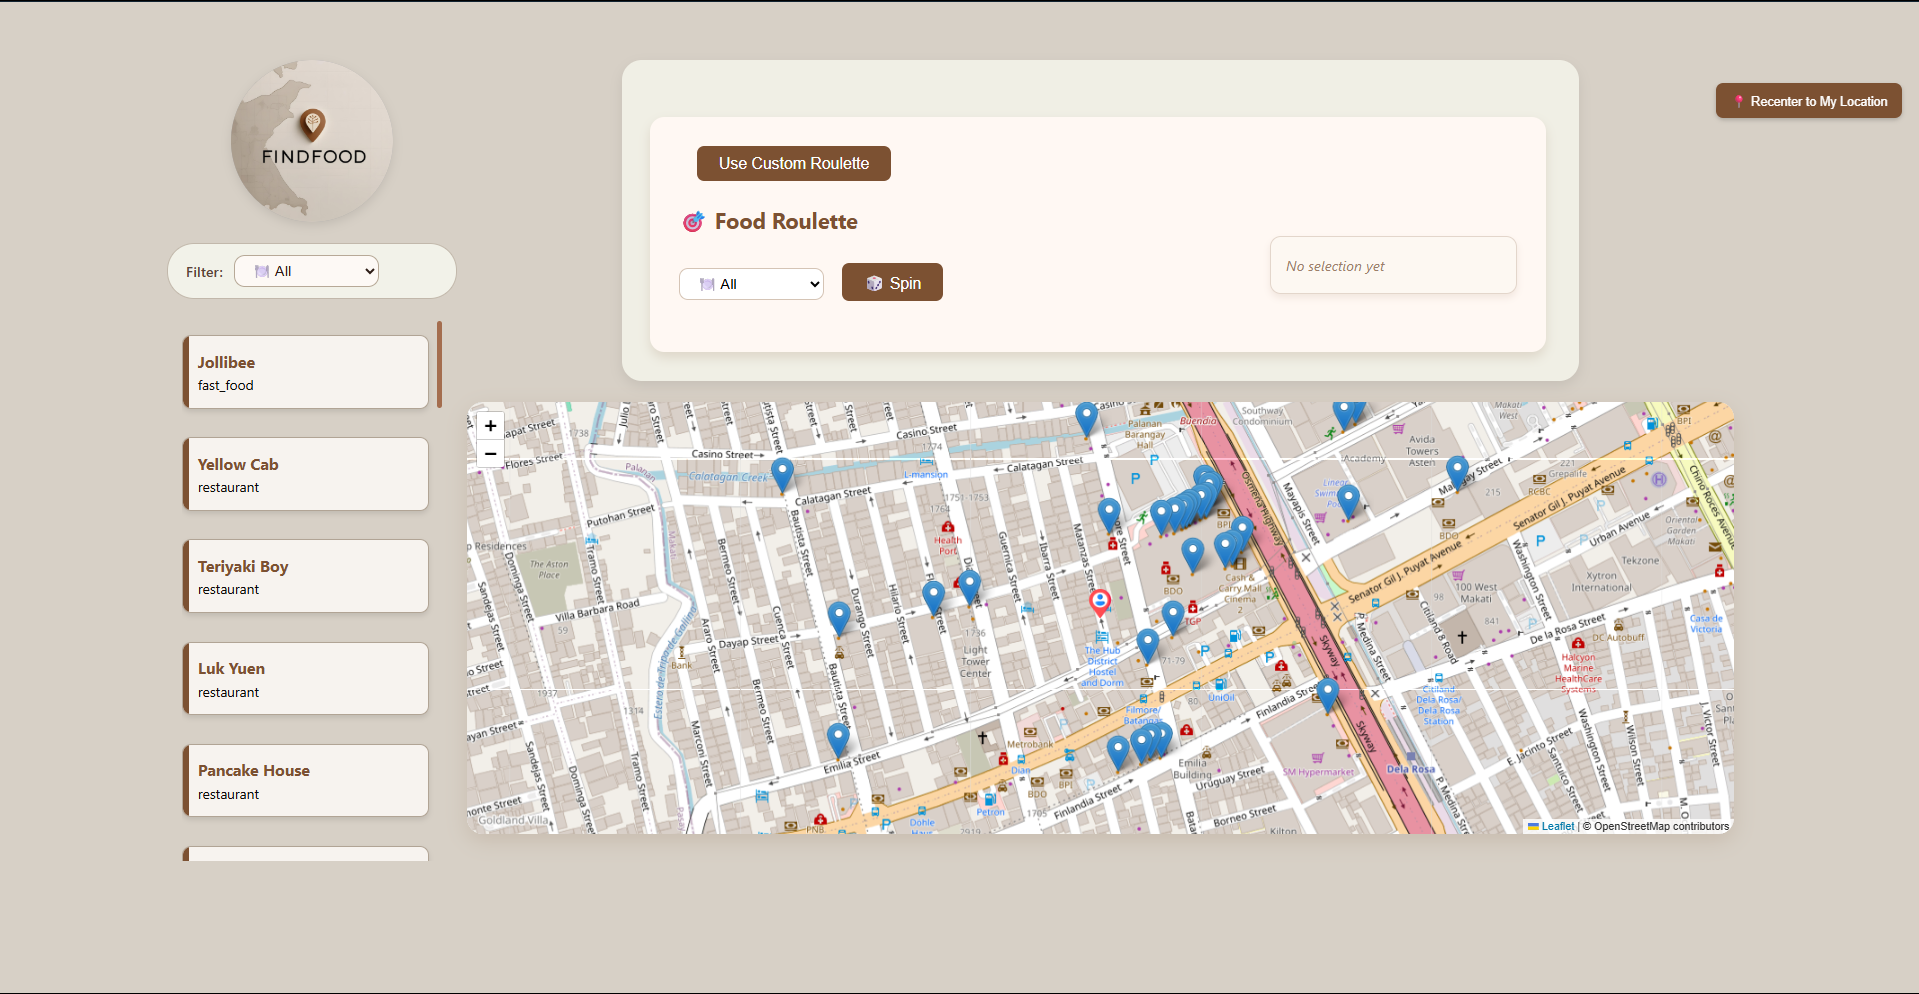Open the sidebar Filter dropdown
The image size is (1919, 994).
(306, 271)
